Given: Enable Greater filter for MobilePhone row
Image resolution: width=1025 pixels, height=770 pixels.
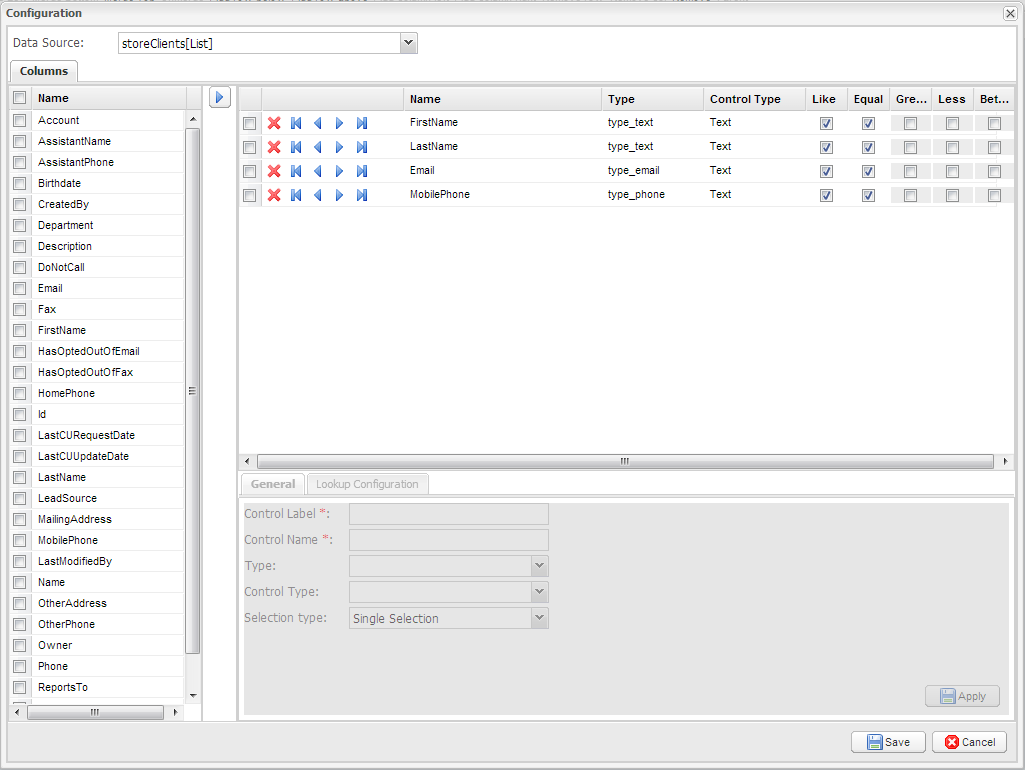Looking at the screenshot, I should click(910, 195).
